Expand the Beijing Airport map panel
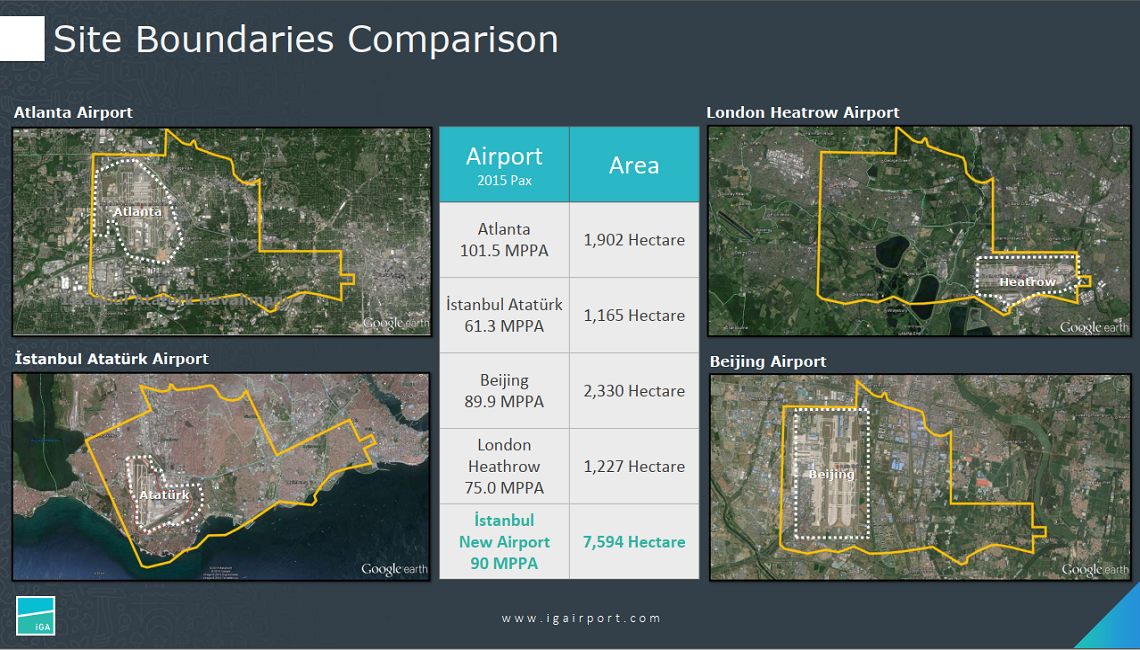The width and height of the screenshot is (1140, 650). [920, 477]
